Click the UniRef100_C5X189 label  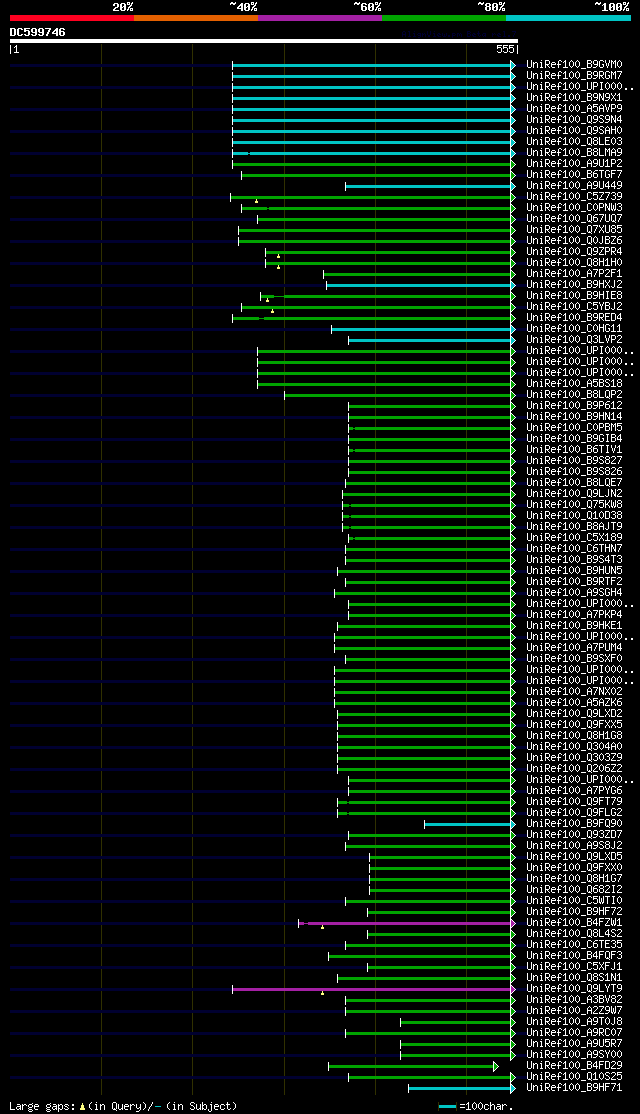[x=575, y=539]
